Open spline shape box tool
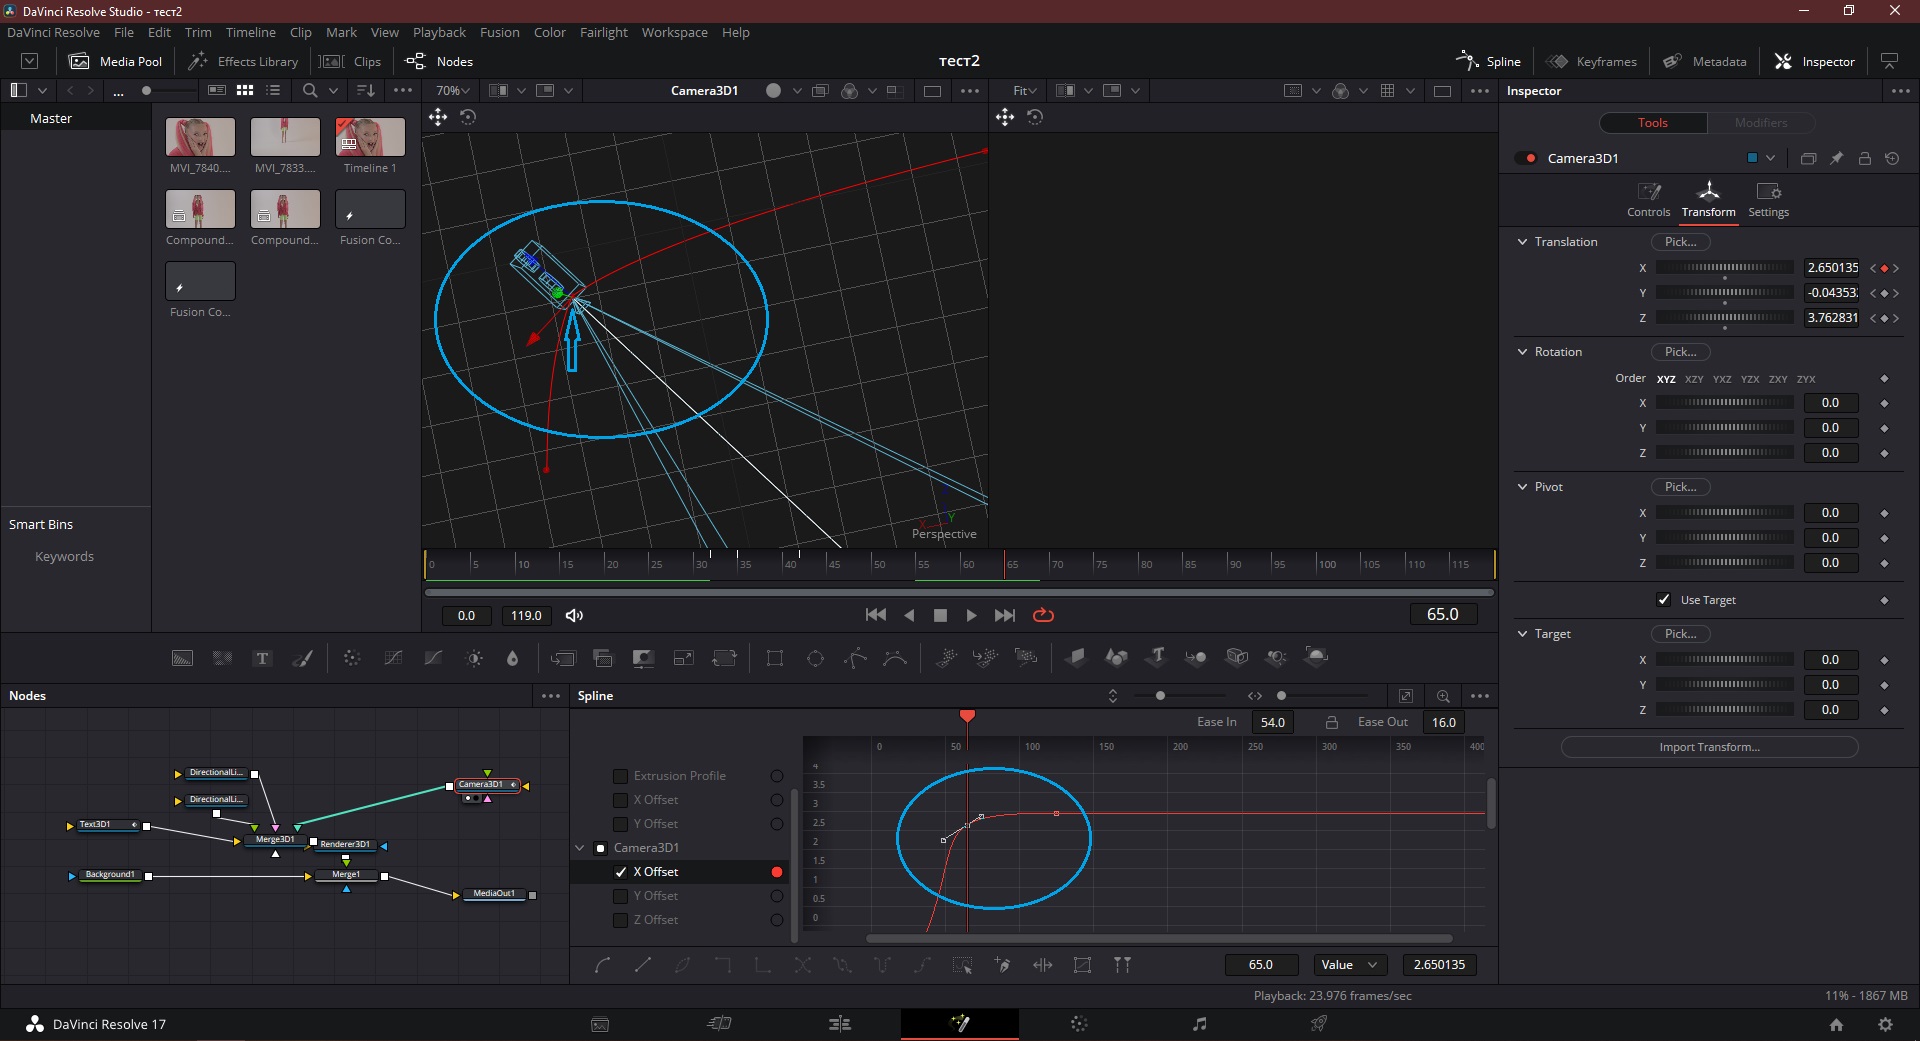This screenshot has height=1041, width=1920. pyautogui.click(x=1082, y=965)
